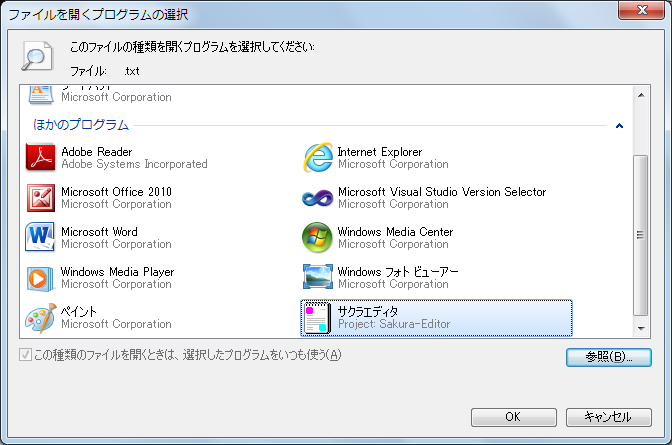
Task: Click the Windows Media Player label
Action: (117, 272)
